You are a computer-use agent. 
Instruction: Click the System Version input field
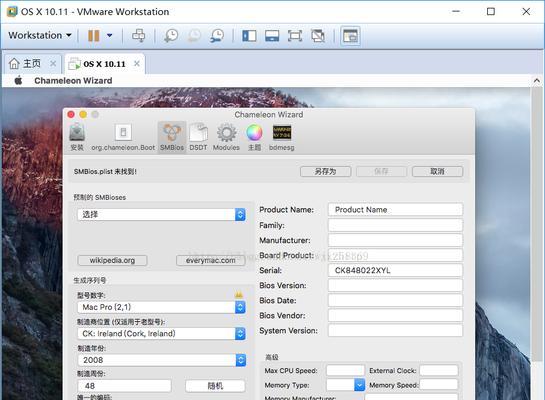395,330
